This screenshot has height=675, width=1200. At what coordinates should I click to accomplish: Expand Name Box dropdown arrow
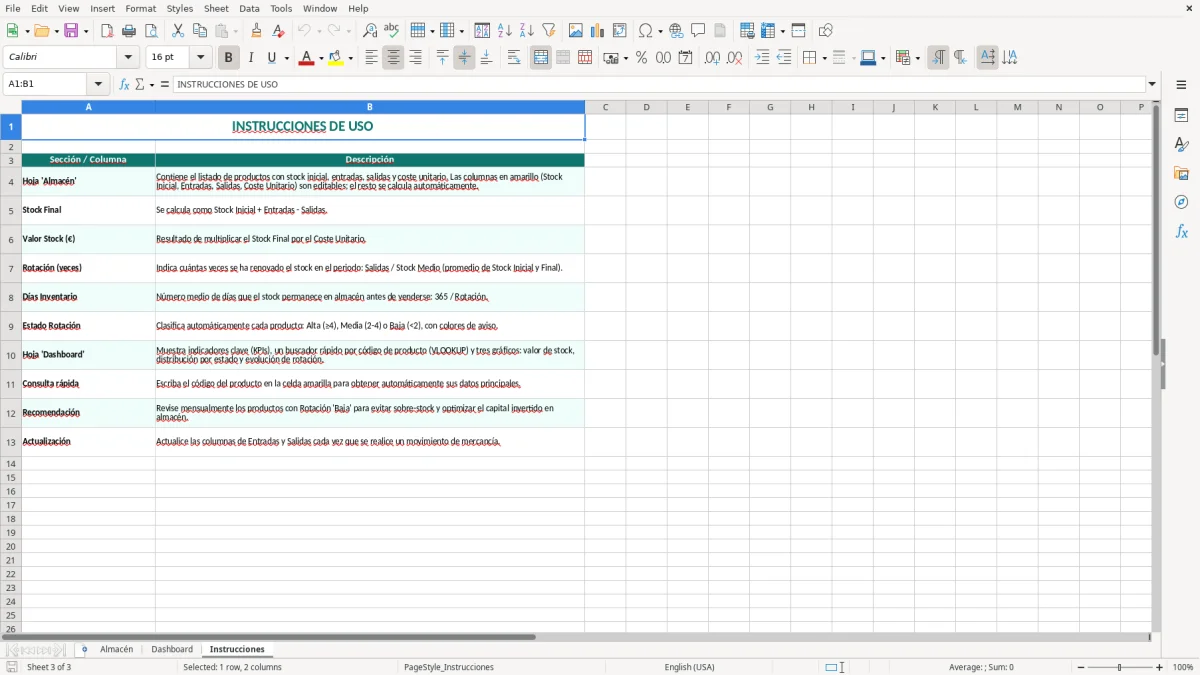pos(98,85)
